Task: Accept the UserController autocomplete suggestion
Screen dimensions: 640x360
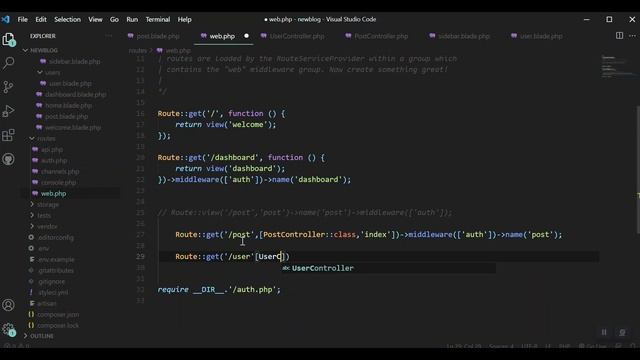Action: tap(388, 268)
